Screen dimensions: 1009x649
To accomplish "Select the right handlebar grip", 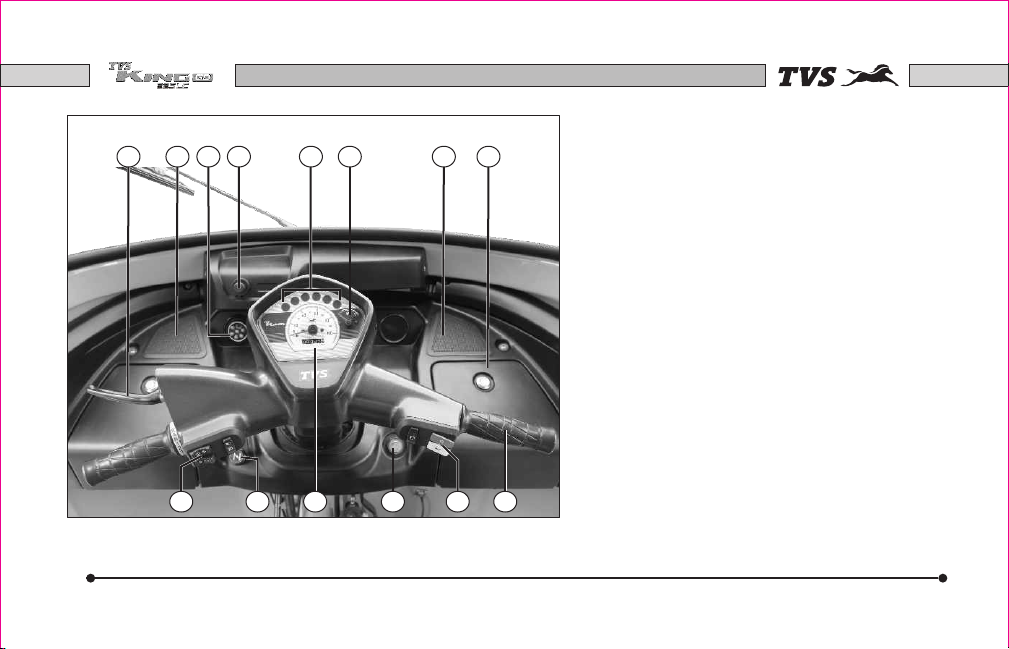I will pos(510,430).
